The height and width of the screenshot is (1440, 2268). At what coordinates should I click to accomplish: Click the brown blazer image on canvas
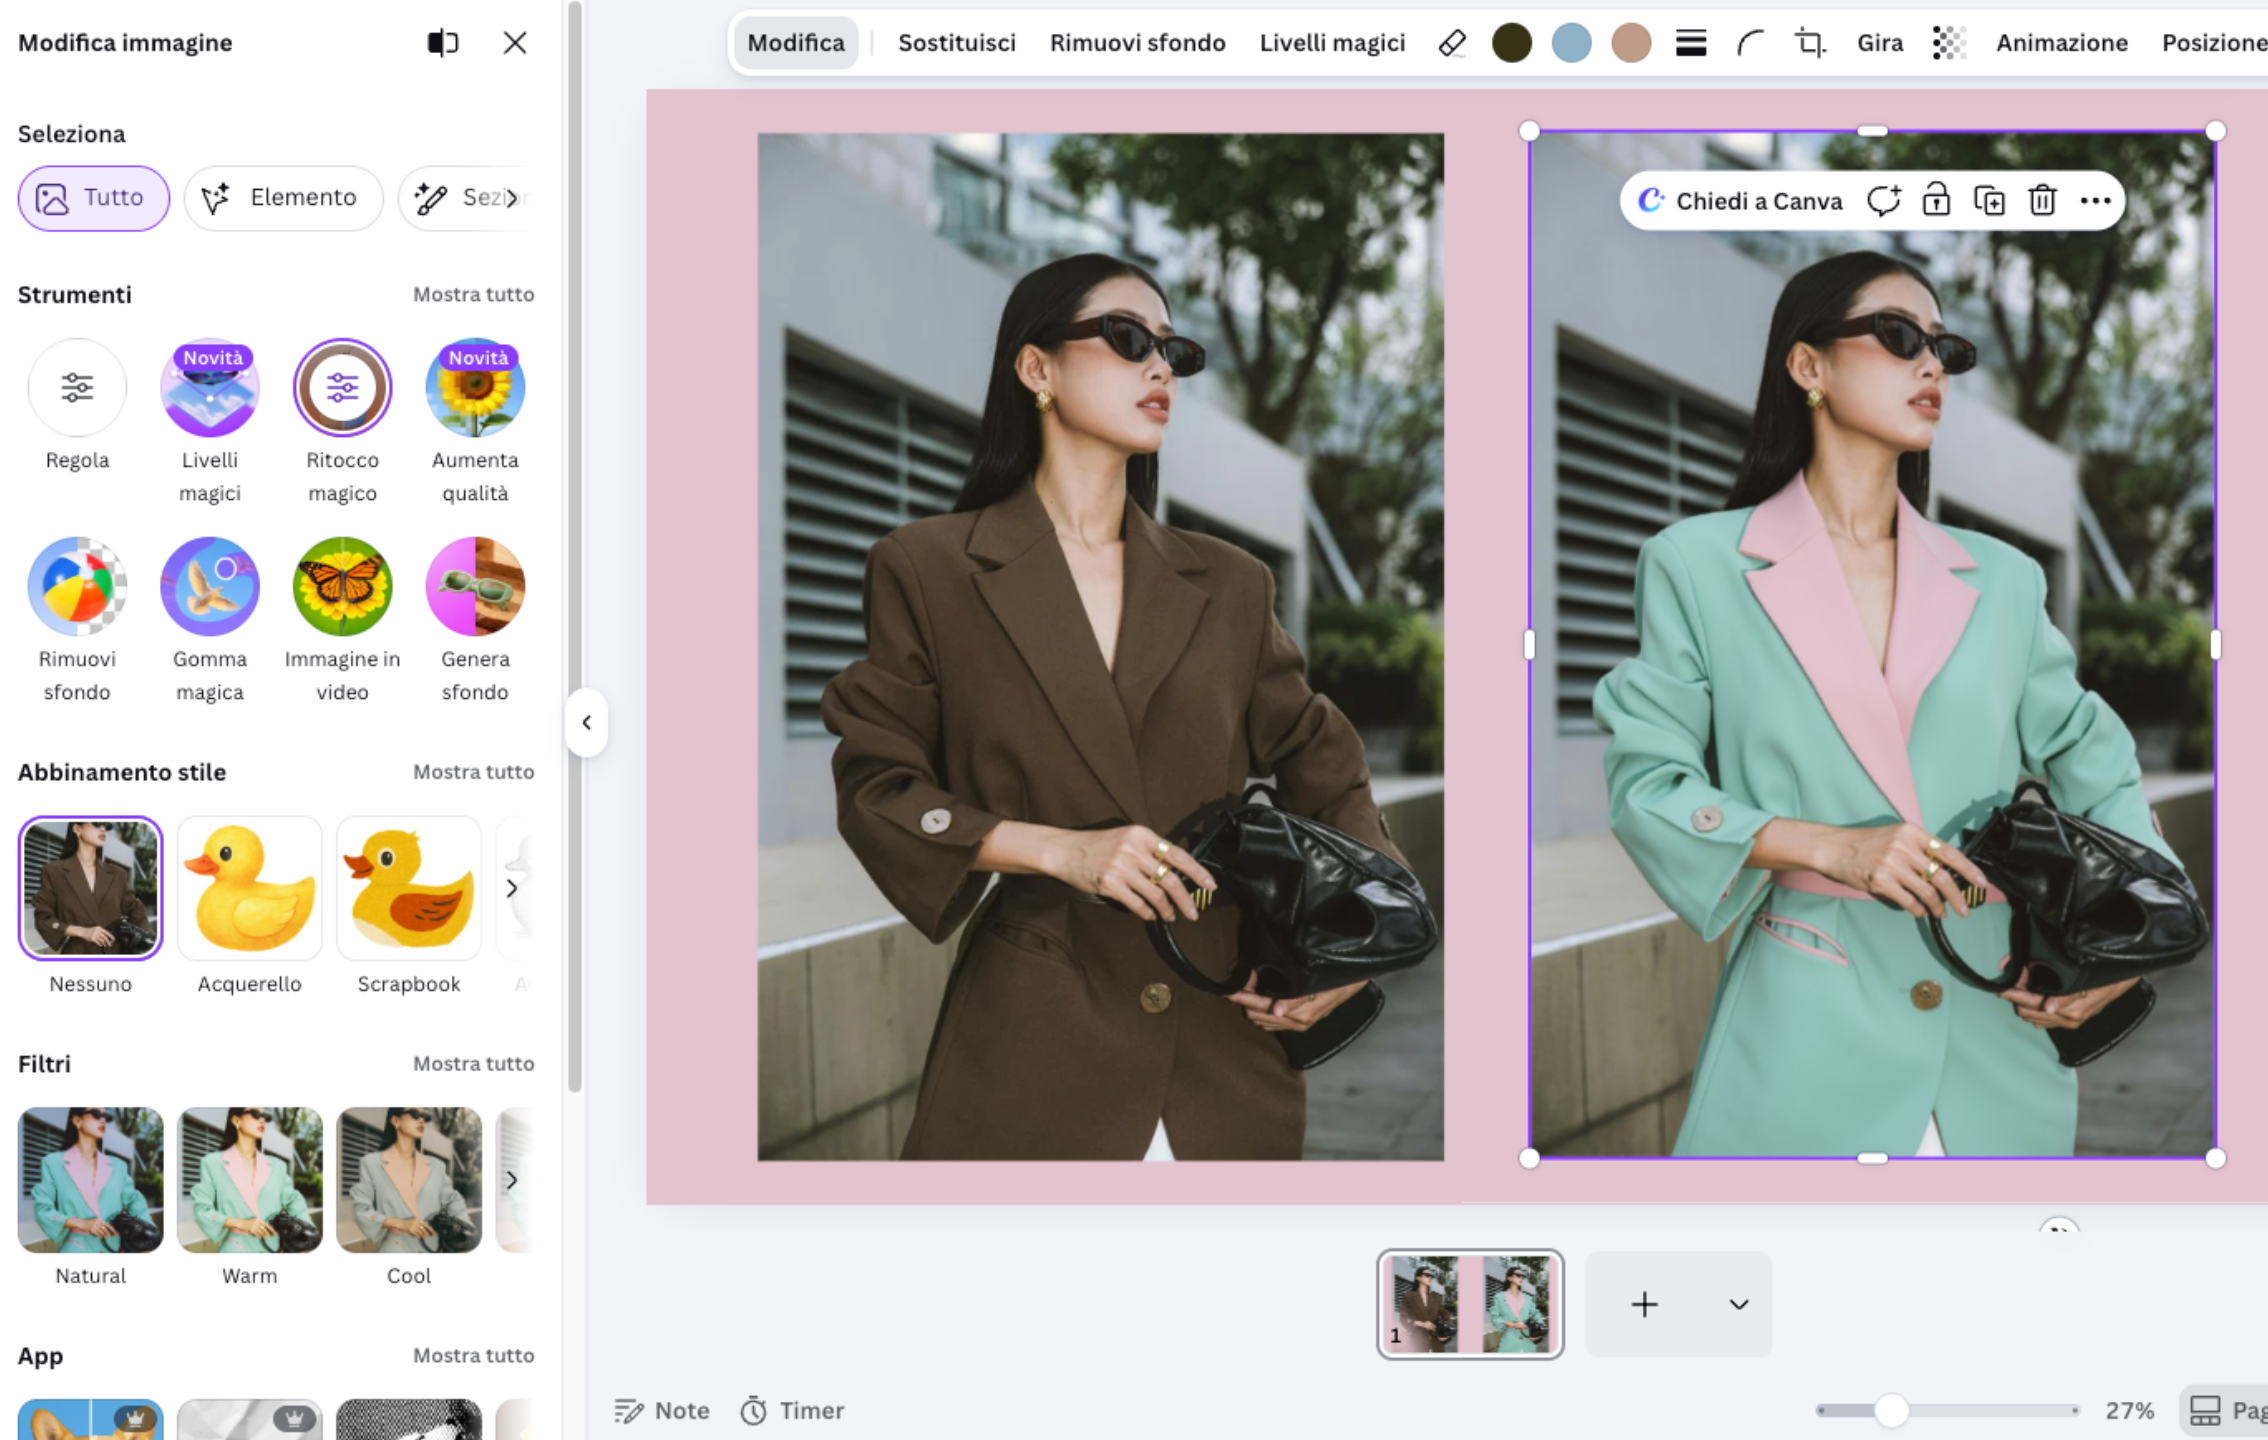tap(1100, 647)
